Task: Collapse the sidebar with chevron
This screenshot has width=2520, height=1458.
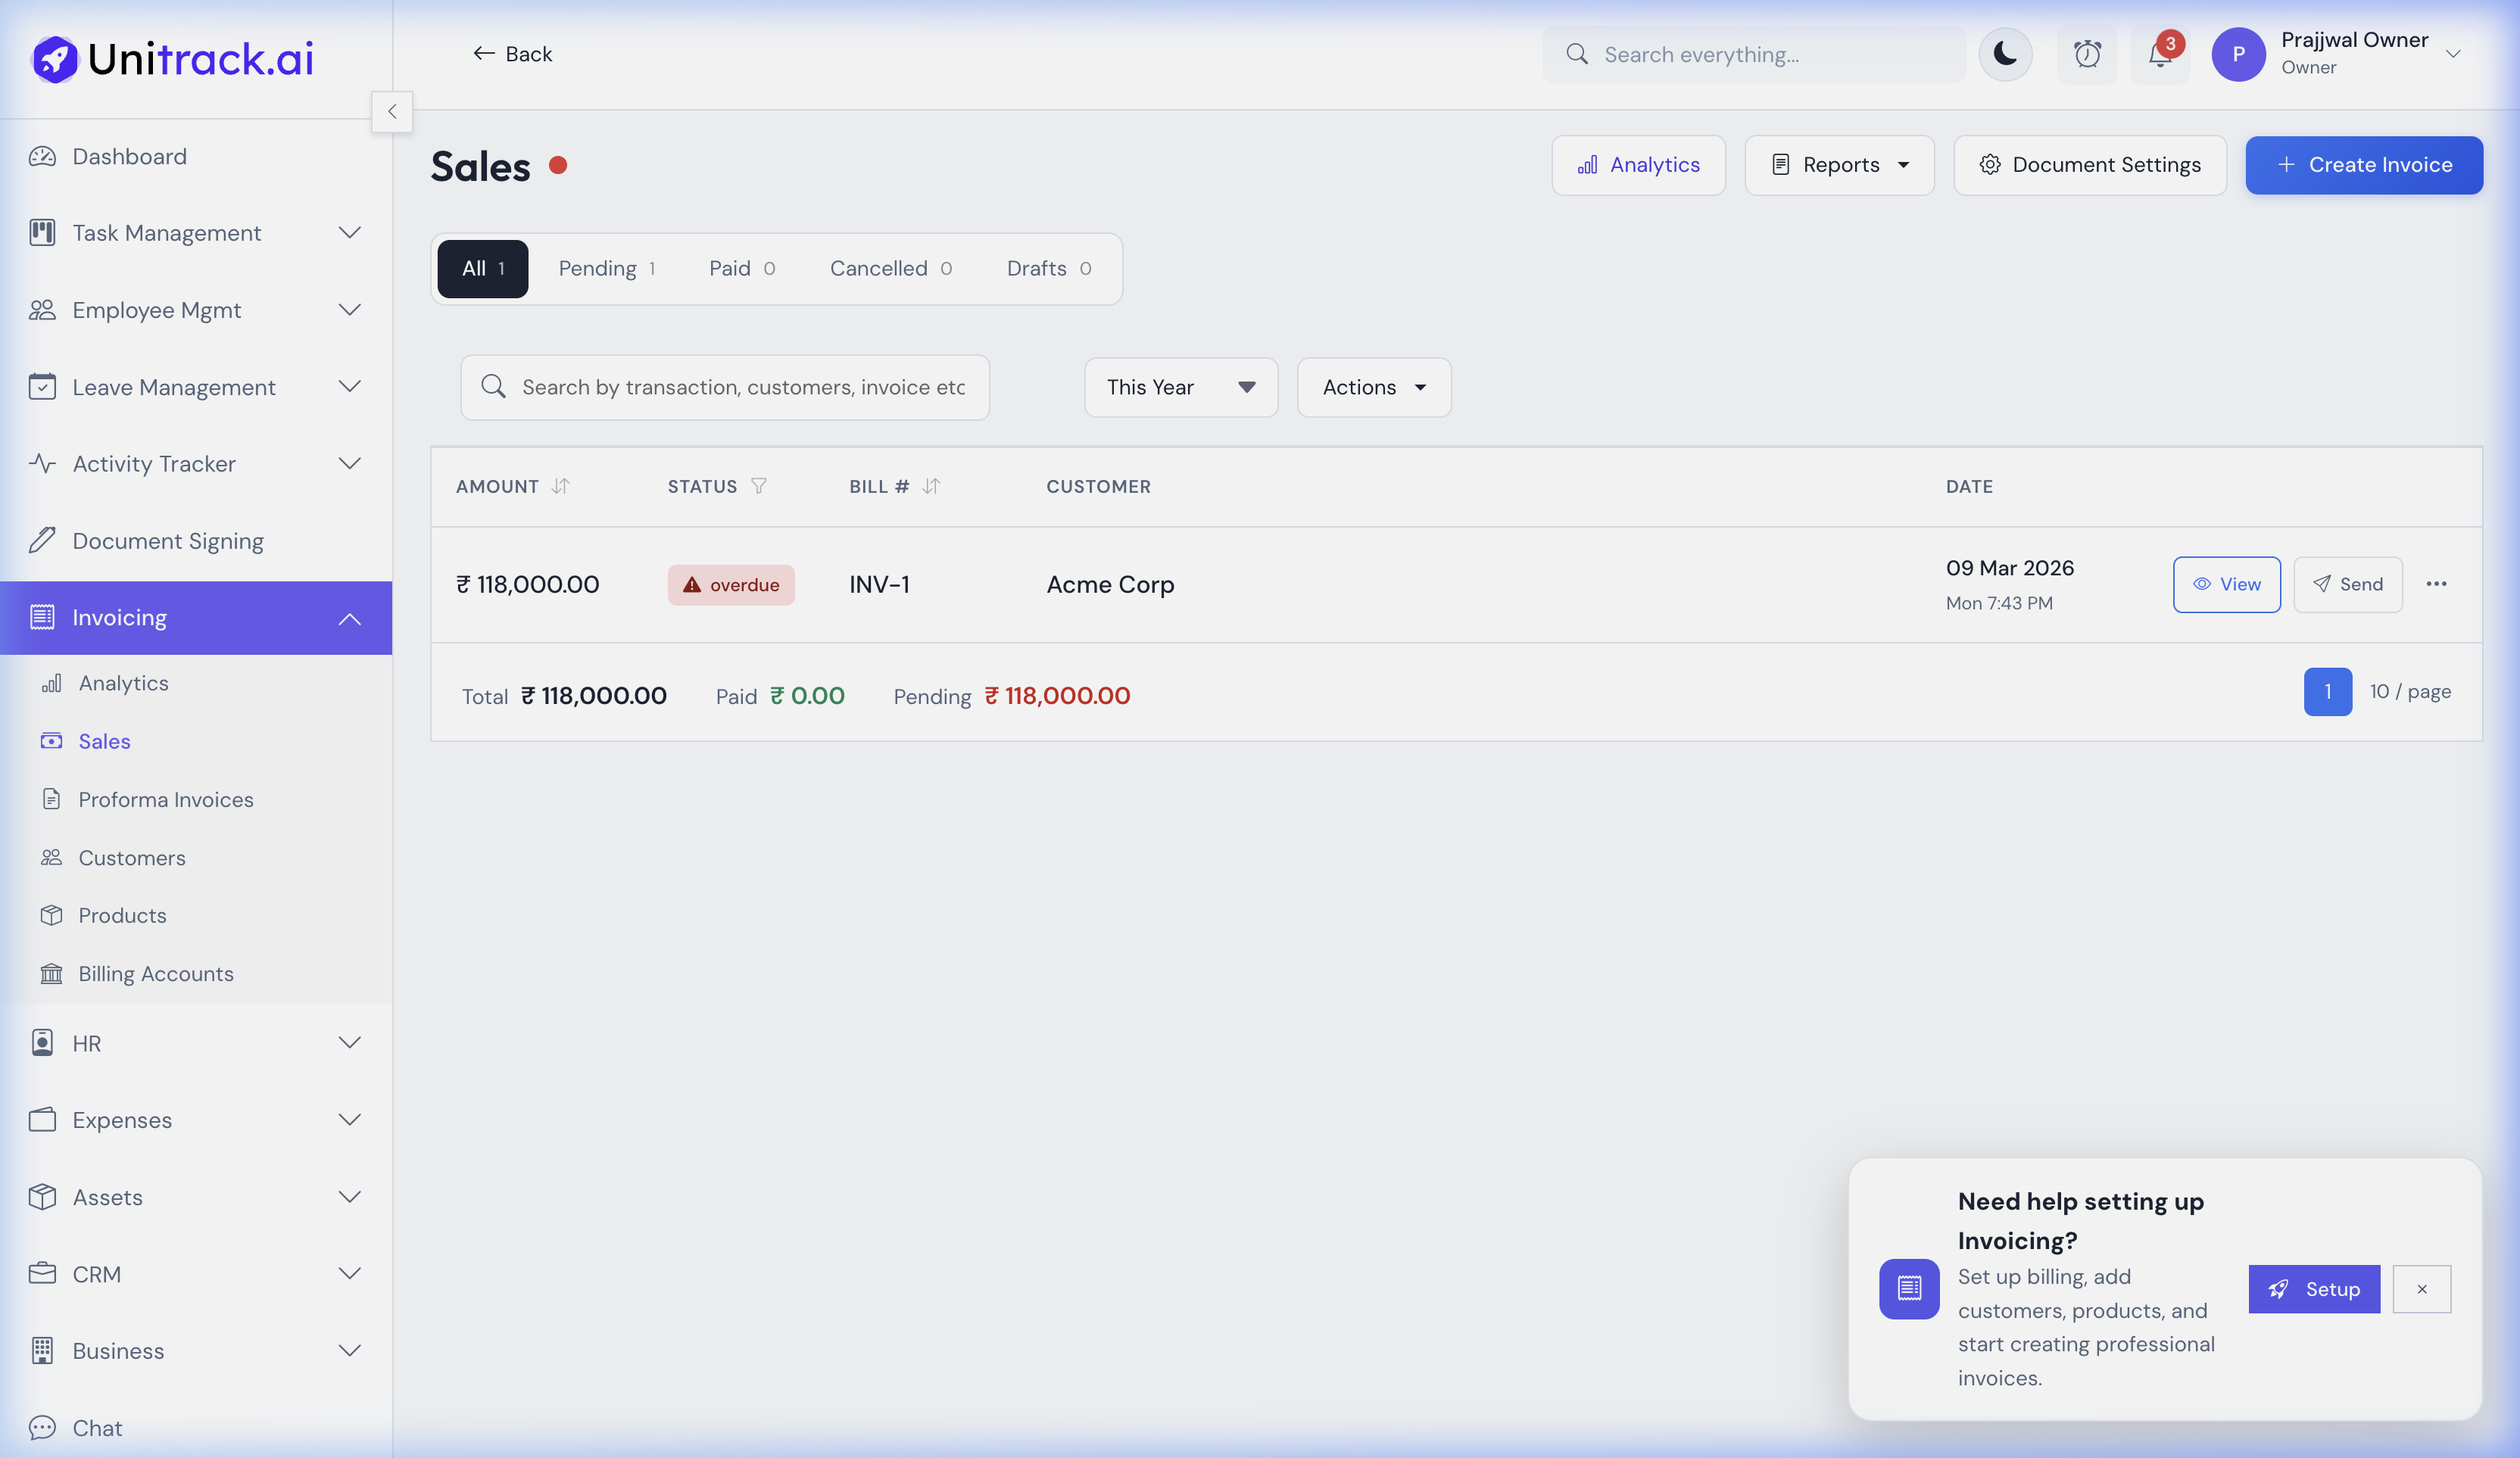Action: click(392, 112)
